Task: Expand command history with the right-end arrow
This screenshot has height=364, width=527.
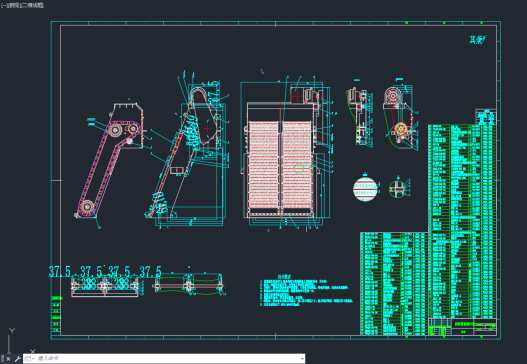Action: click(x=302, y=359)
